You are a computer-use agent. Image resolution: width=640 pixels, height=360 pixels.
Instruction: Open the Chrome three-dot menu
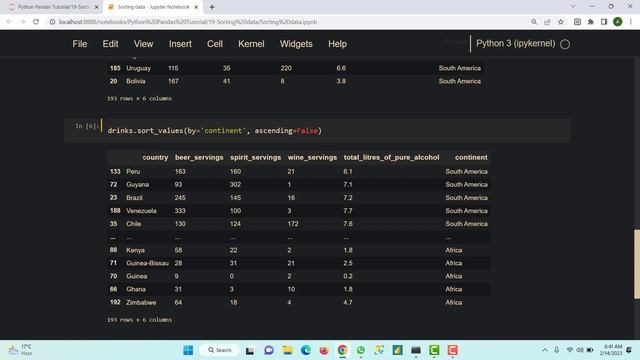point(631,22)
